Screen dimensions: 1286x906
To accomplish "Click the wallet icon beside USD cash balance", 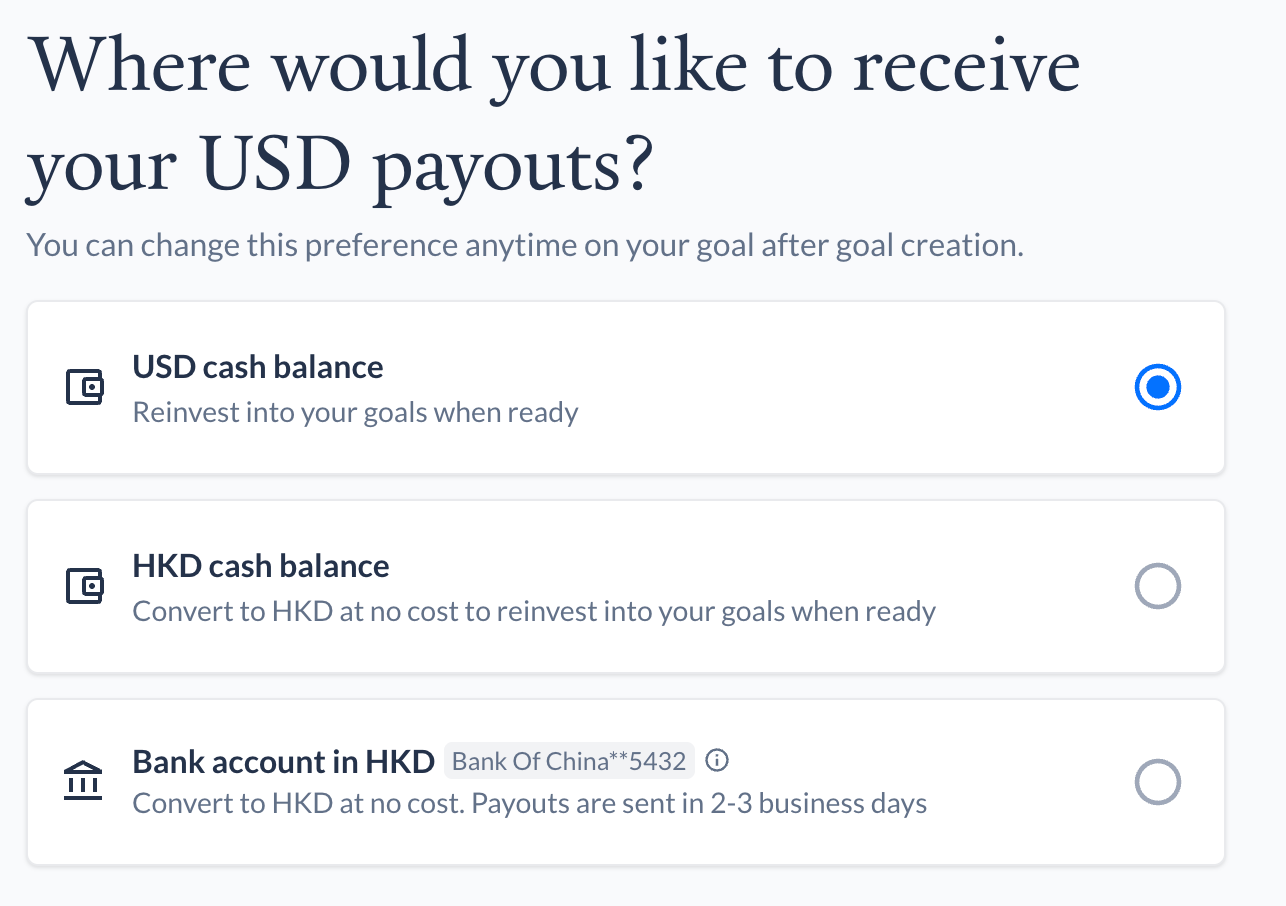I will tap(85, 387).
